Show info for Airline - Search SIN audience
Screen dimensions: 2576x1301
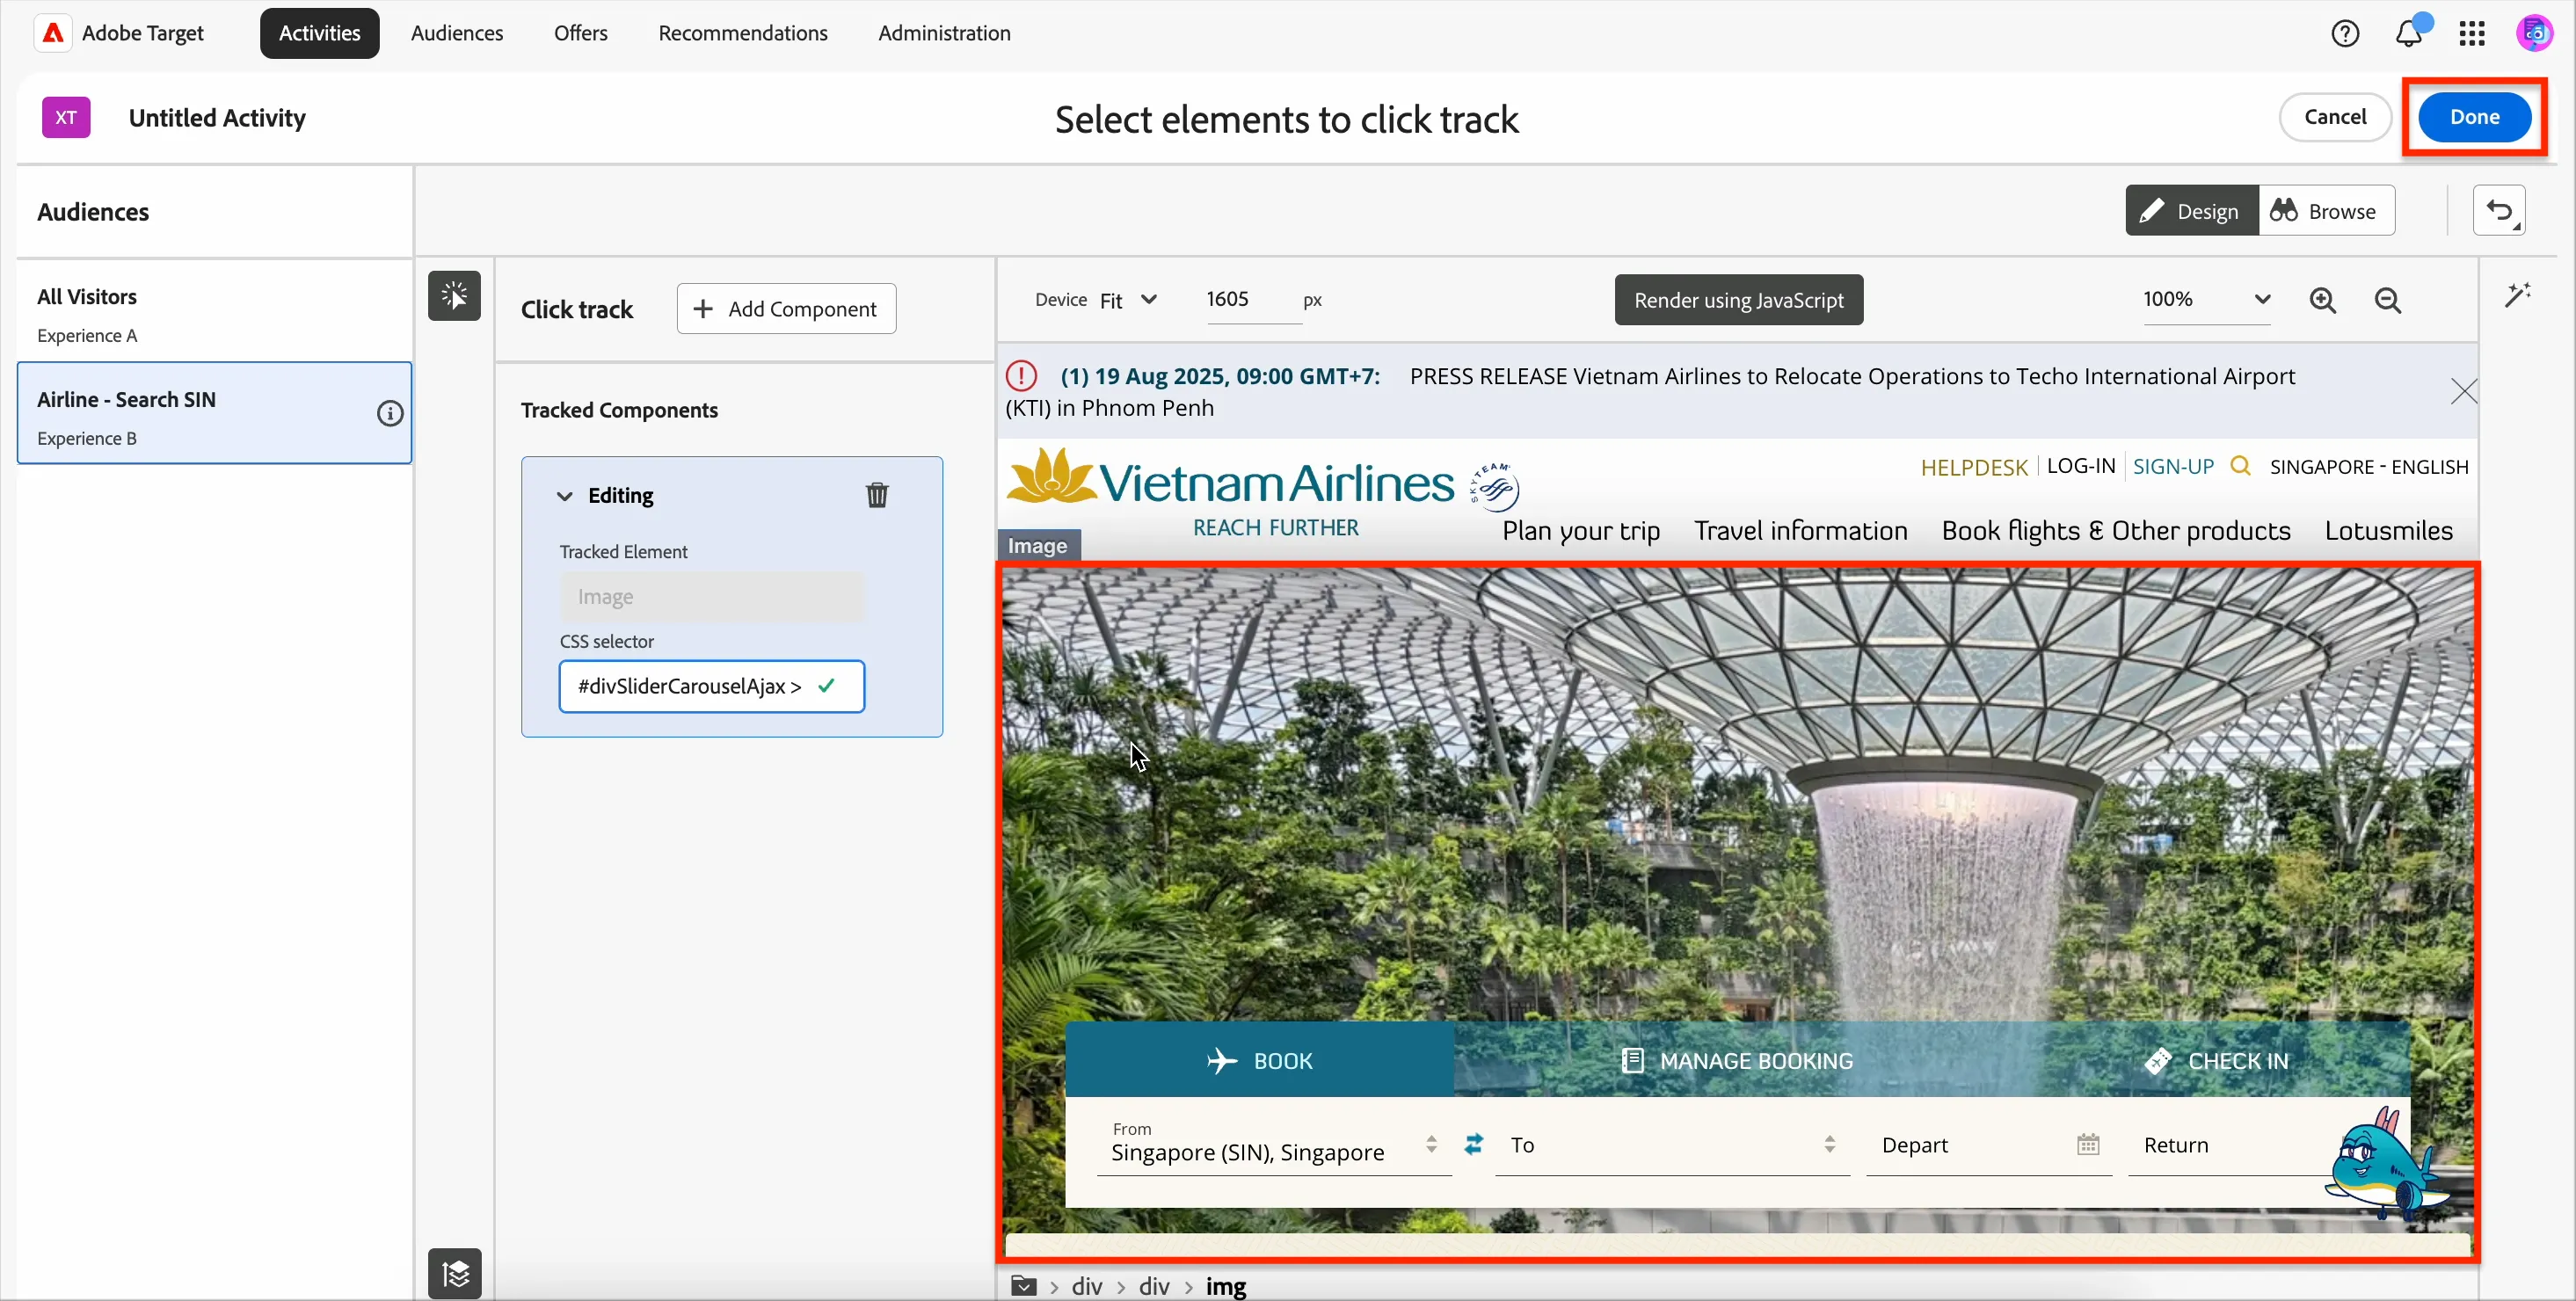[x=390, y=413]
